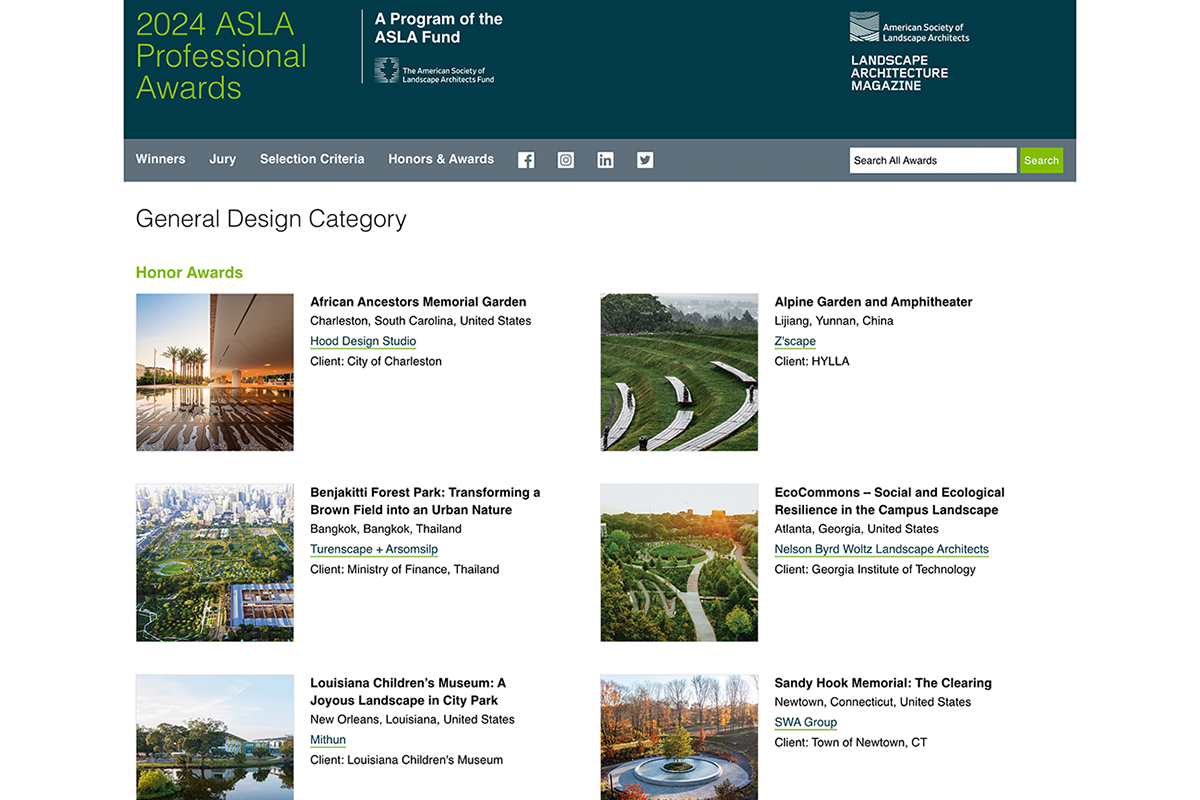The width and height of the screenshot is (1200, 800).
Task: Click 'Client: City of Charleston' text
Action: (376, 361)
